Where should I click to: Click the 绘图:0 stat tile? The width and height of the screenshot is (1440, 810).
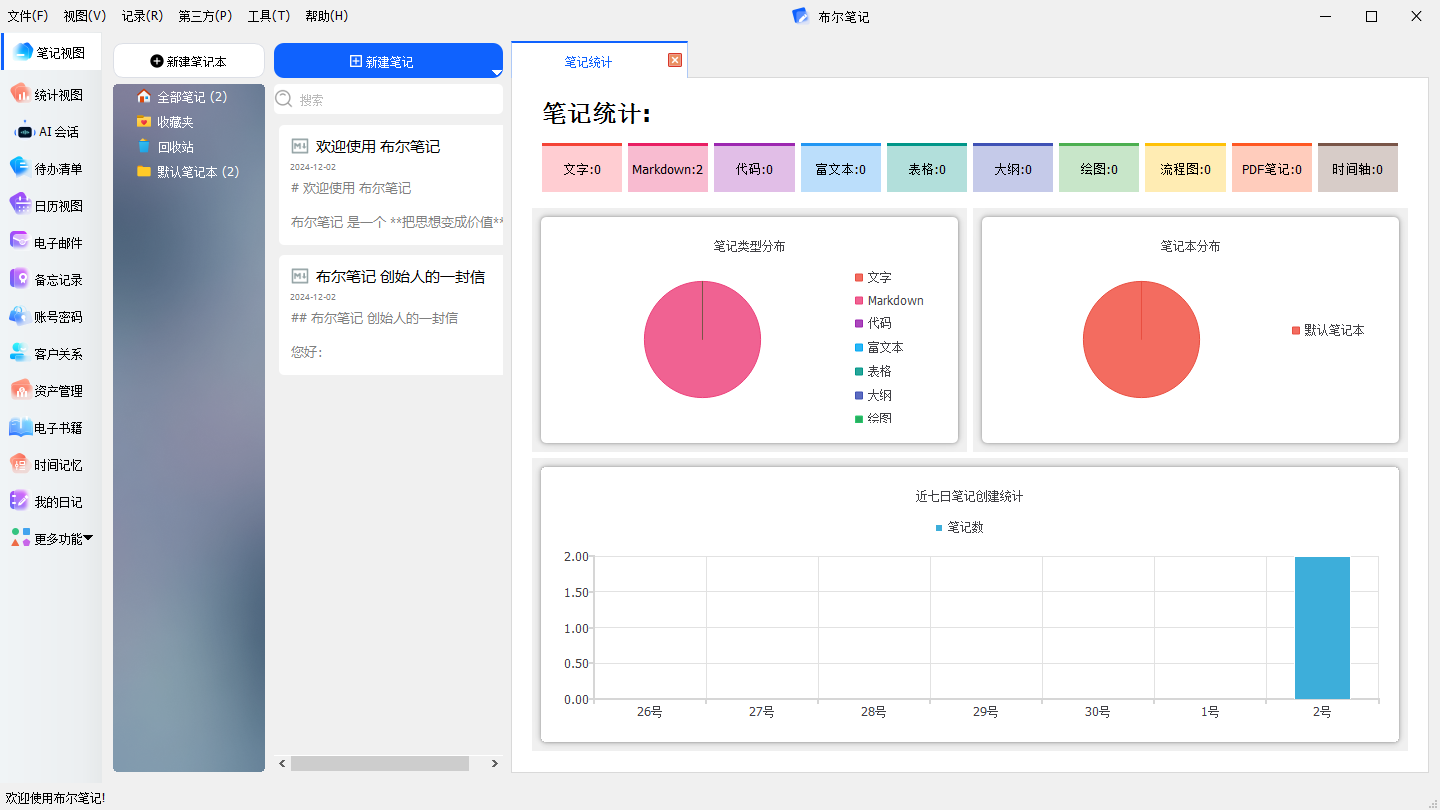1099,168
